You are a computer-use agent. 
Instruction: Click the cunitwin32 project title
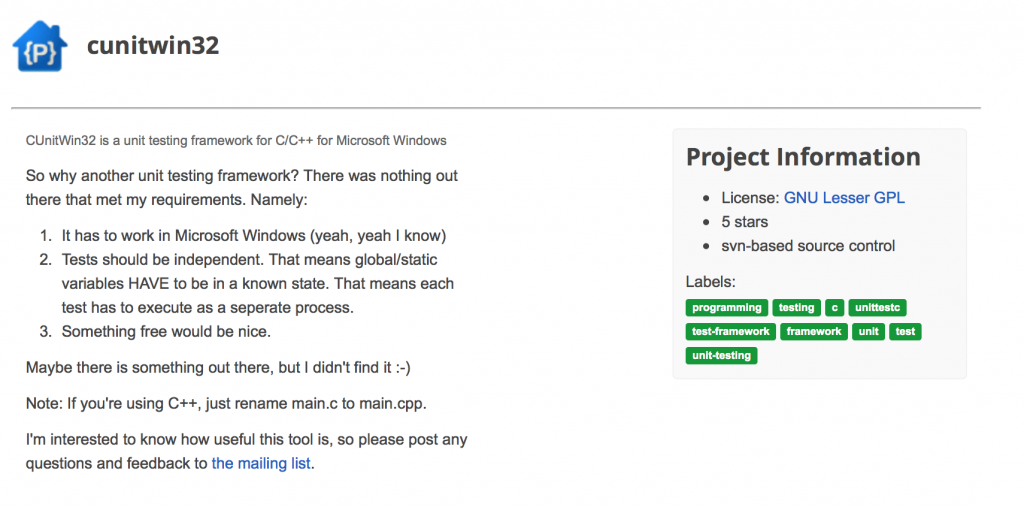tap(153, 46)
